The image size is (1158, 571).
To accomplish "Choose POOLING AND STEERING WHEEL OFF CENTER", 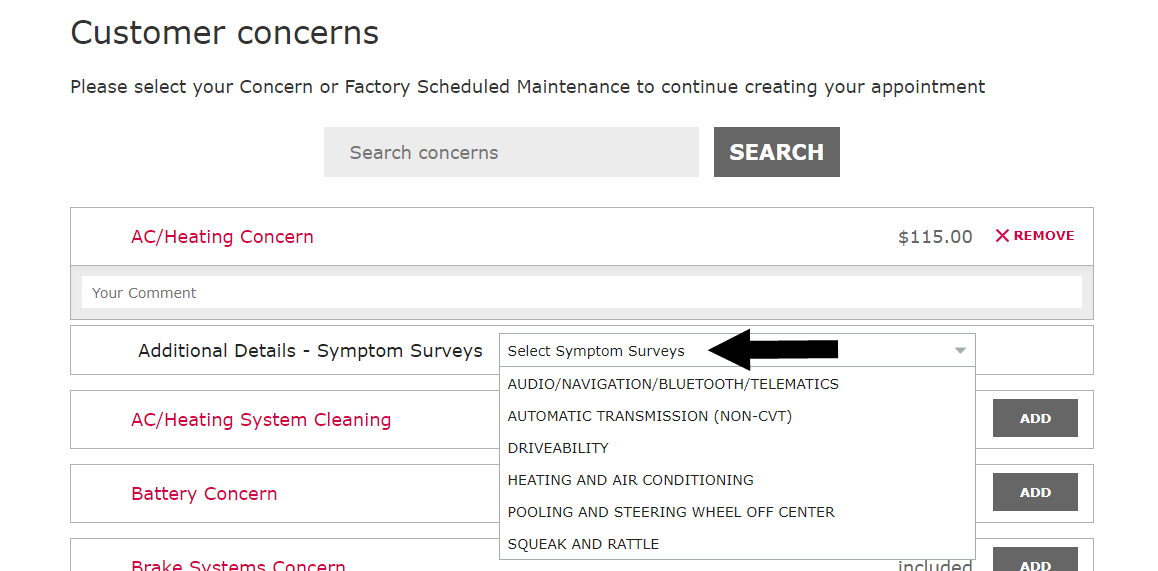I will [671, 512].
